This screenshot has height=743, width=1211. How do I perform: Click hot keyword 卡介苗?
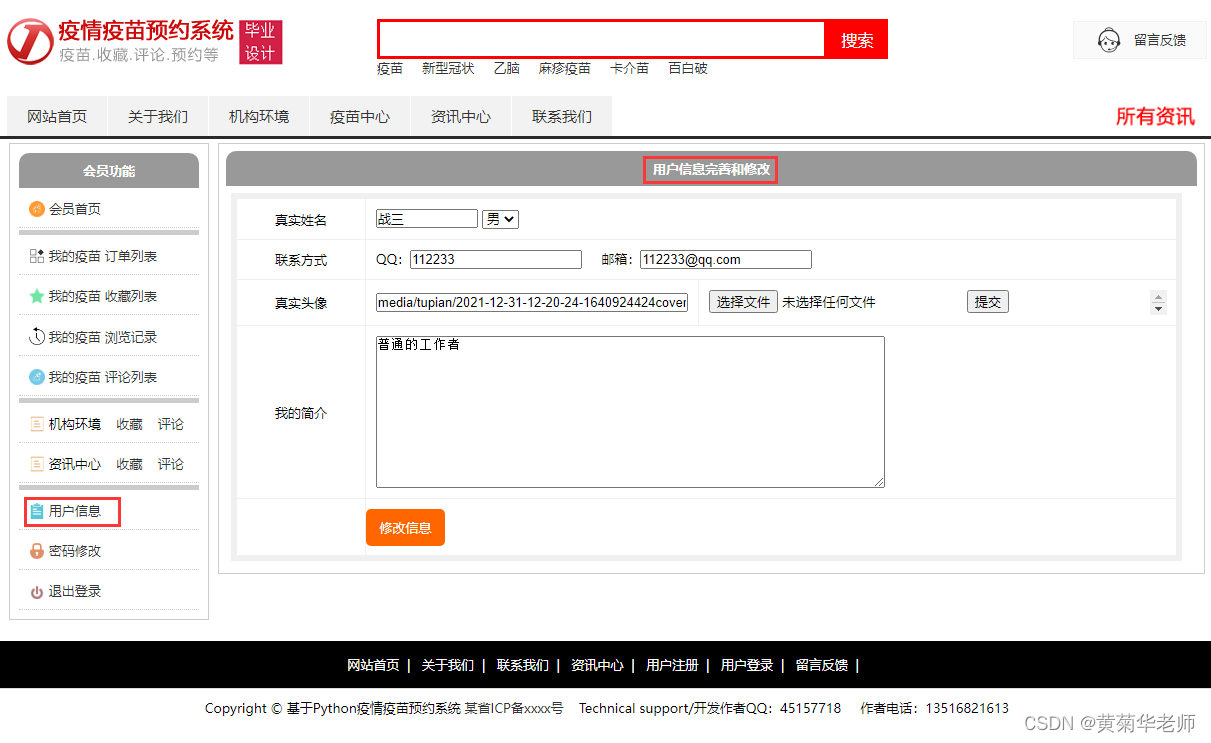[x=630, y=69]
